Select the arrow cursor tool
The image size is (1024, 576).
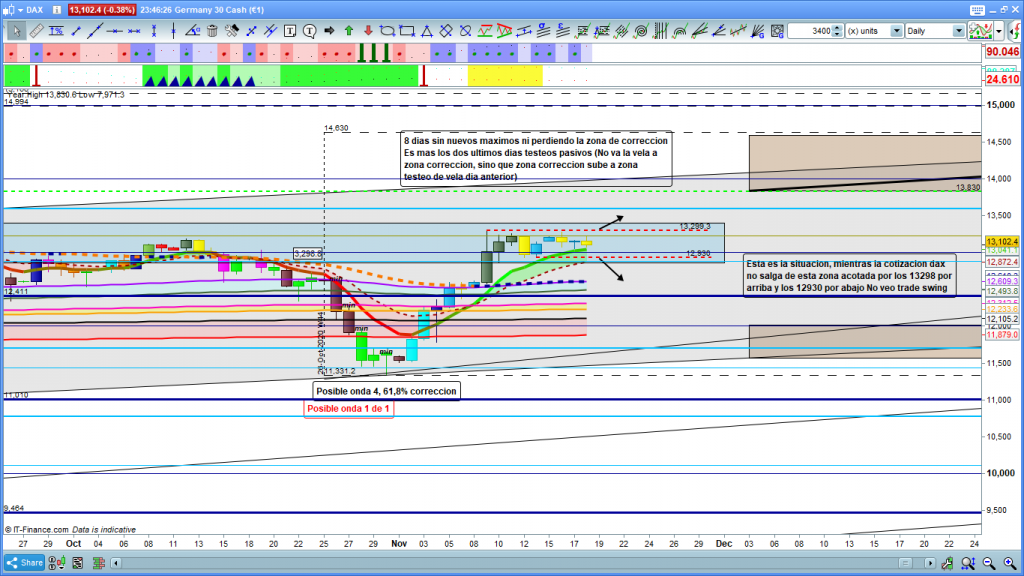[x=15, y=31]
